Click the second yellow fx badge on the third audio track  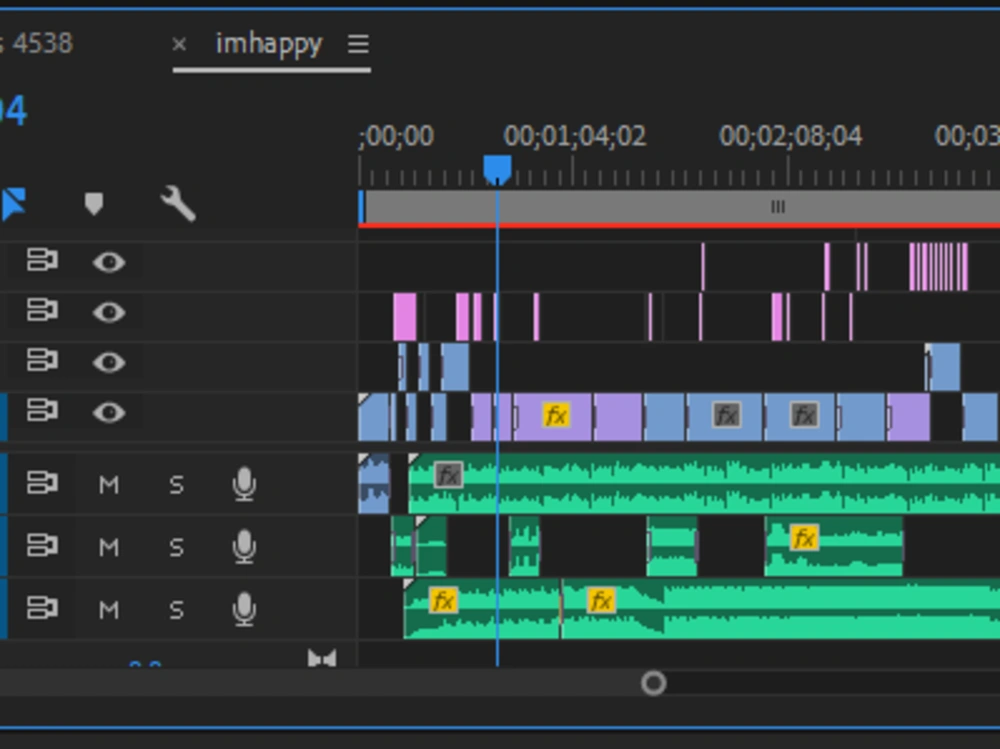point(601,601)
